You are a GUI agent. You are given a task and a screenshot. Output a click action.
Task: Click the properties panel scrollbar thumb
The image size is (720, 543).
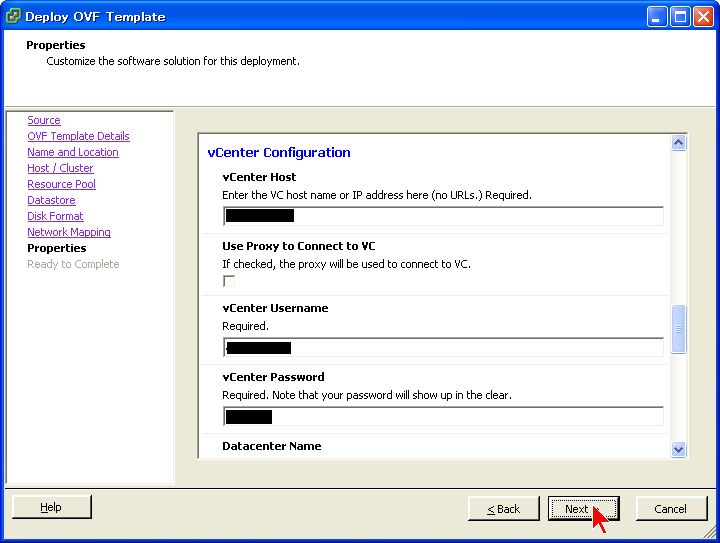click(678, 329)
